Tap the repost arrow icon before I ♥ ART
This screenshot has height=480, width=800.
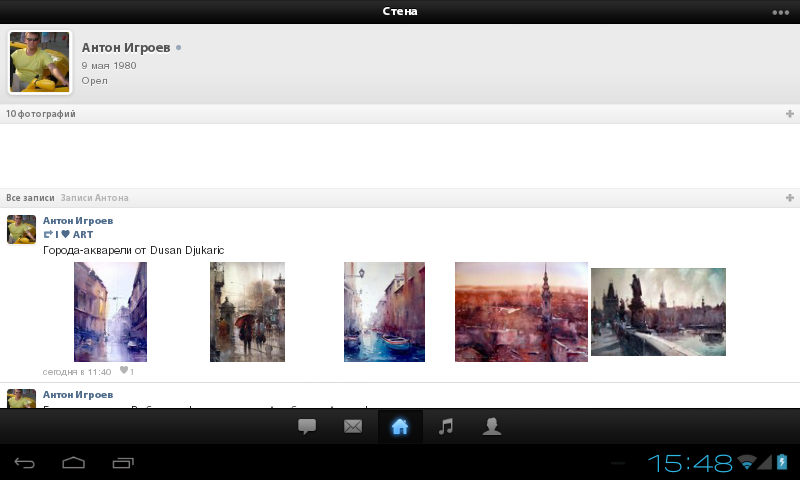tap(48, 234)
